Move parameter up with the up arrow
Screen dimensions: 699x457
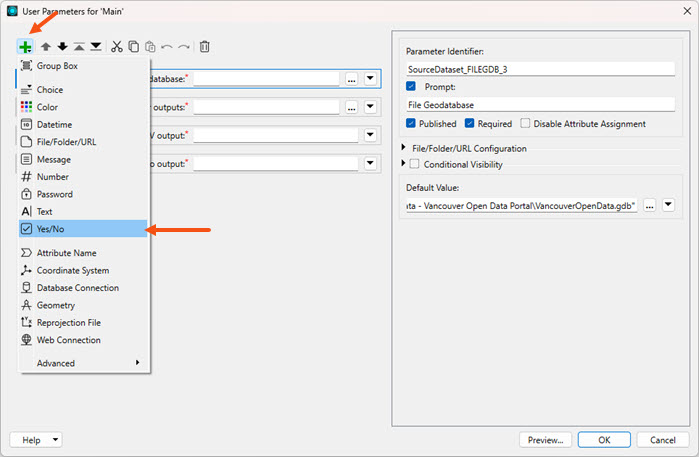click(45, 46)
